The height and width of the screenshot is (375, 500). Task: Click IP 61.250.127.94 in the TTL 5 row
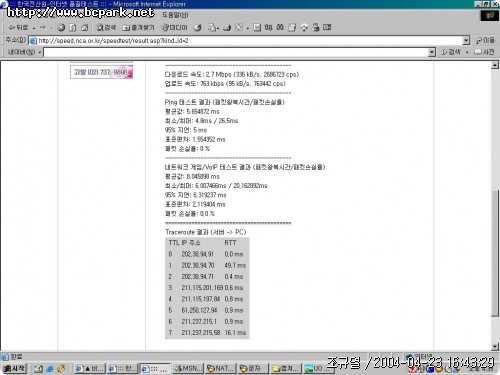199,310
